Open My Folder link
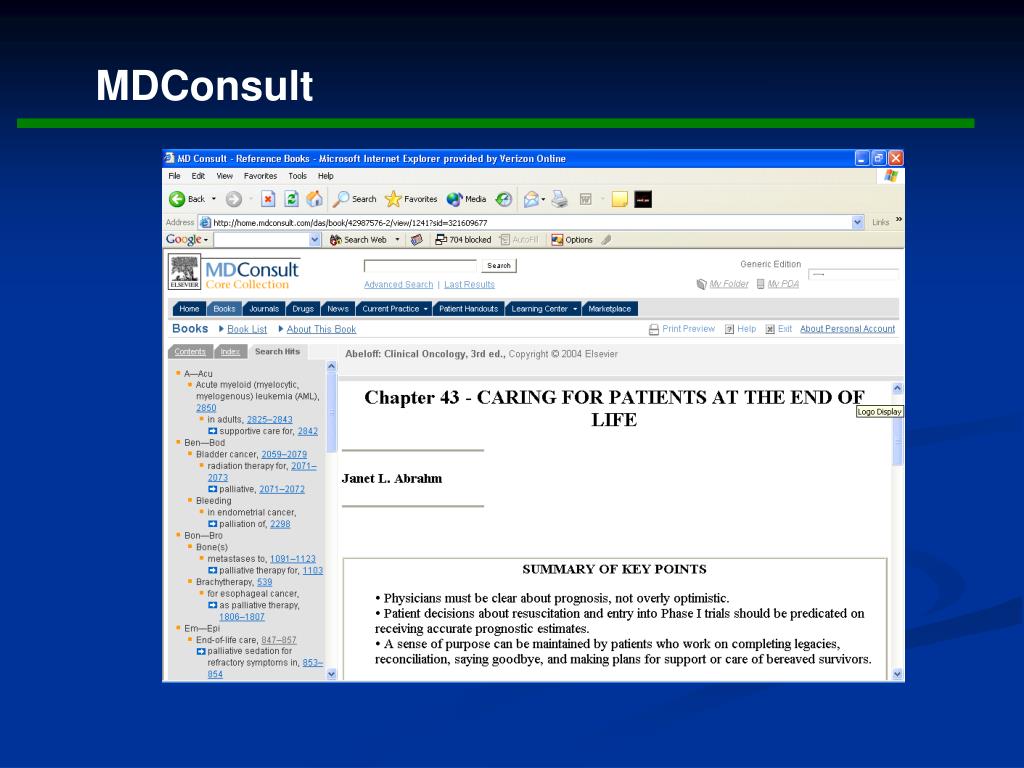The width and height of the screenshot is (1024, 768). pyautogui.click(x=729, y=284)
